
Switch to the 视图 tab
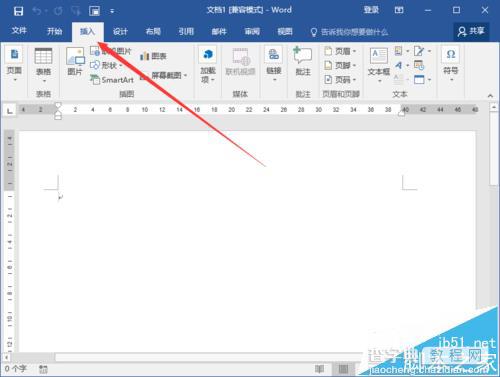click(x=285, y=32)
